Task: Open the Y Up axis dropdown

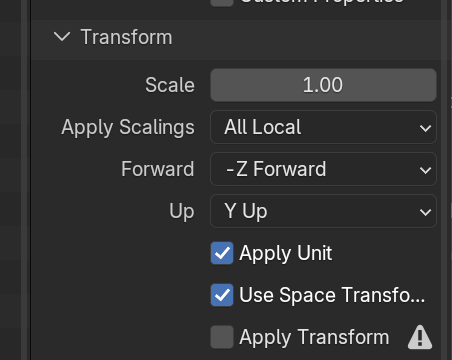Action: 323,211
